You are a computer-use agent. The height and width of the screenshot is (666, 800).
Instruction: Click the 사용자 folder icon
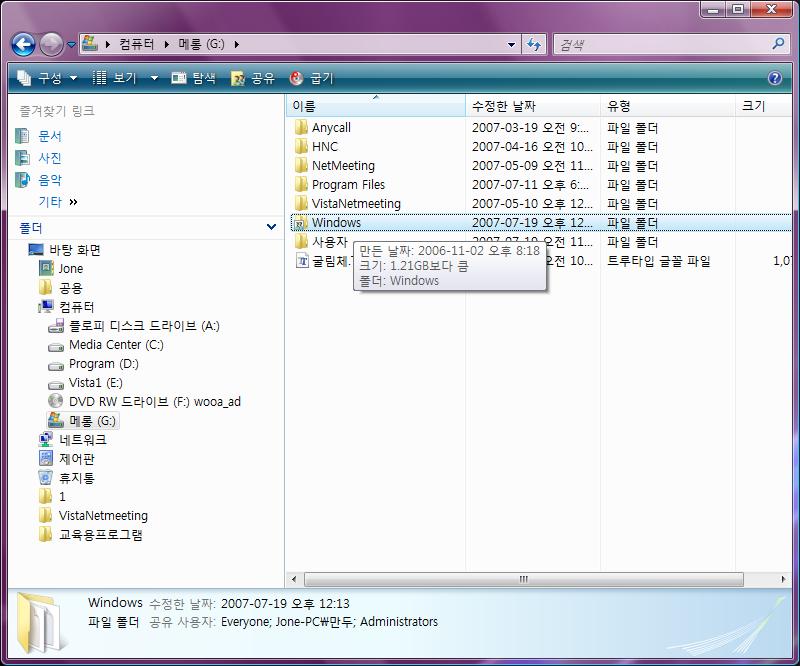(302, 241)
